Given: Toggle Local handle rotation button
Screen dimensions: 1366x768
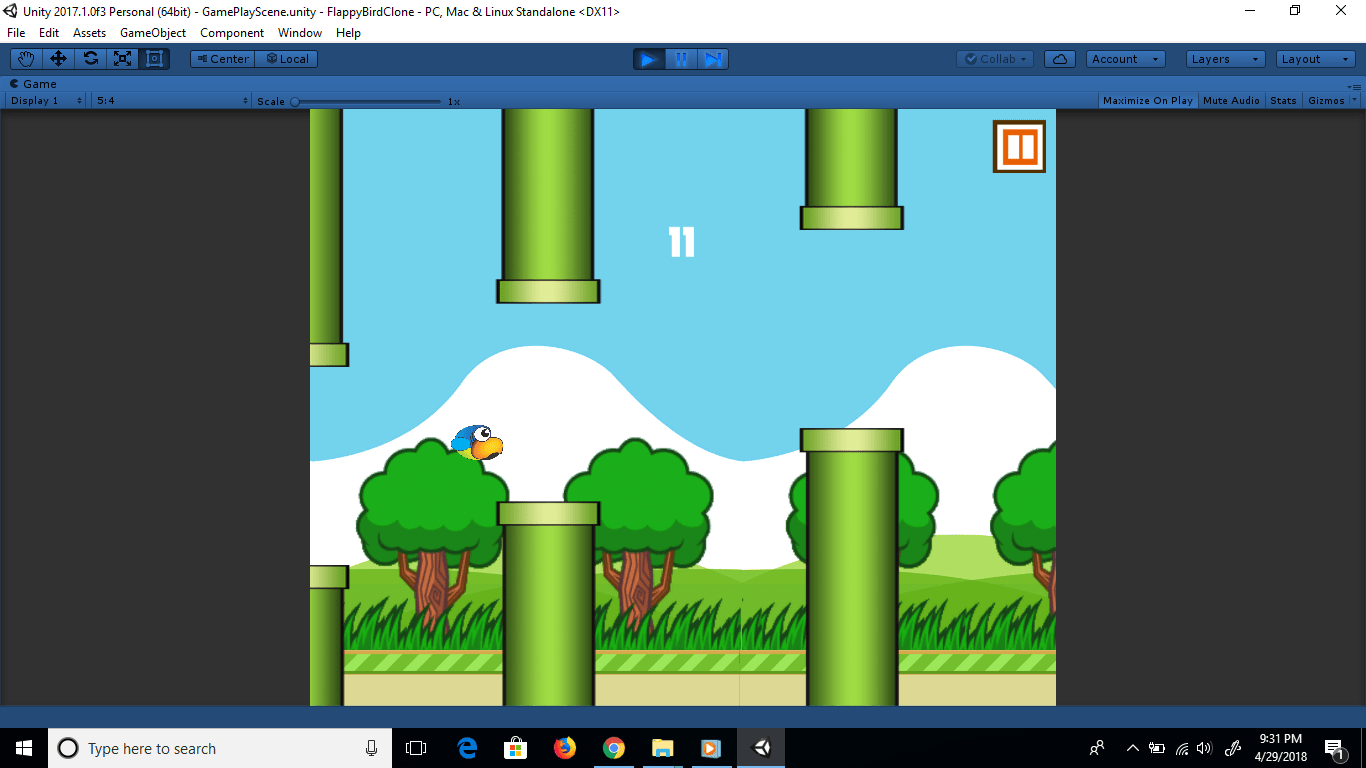Looking at the screenshot, I should [286, 59].
